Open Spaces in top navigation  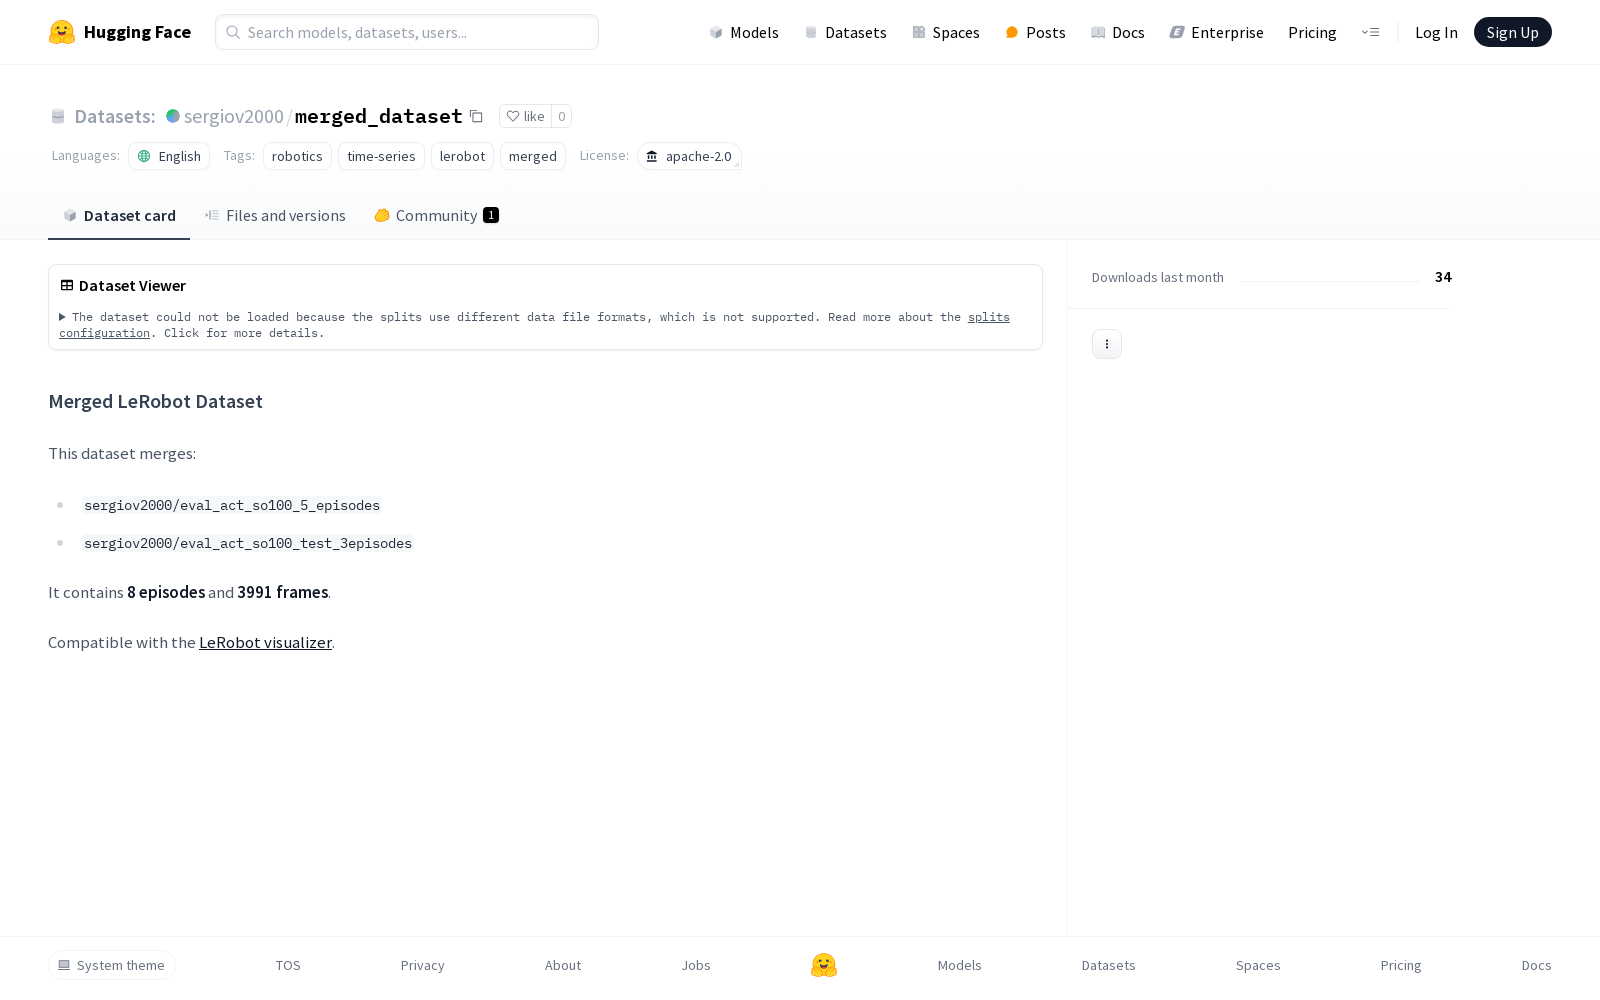click(x=946, y=32)
